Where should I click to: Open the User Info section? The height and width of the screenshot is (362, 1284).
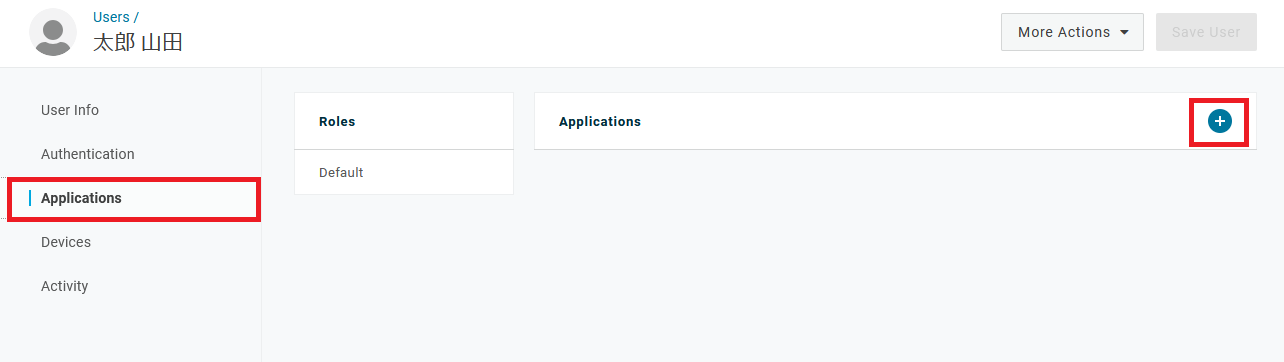tap(70, 110)
